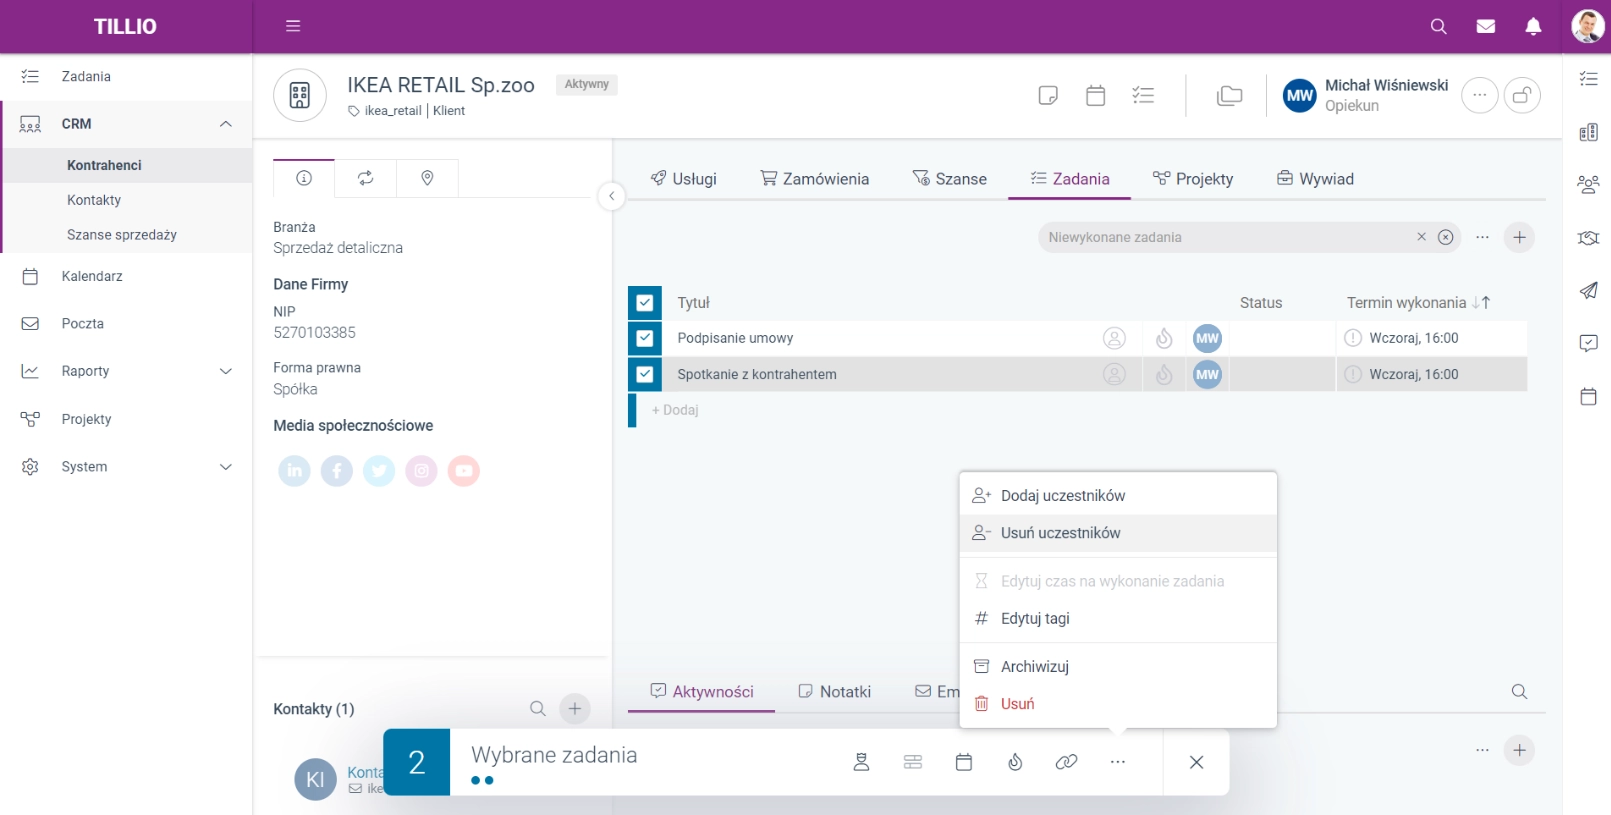Click the sticky note icon beside IKEA header

1048,95
